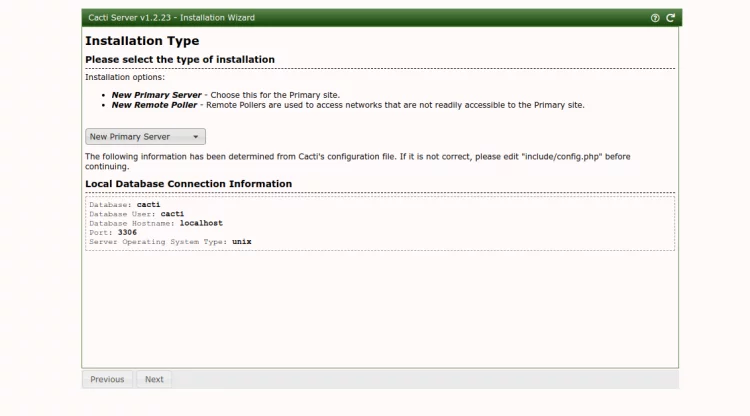The image size is (750, 416).
Task: Click the refresh icon in wizard header
Action: point(670,18)
